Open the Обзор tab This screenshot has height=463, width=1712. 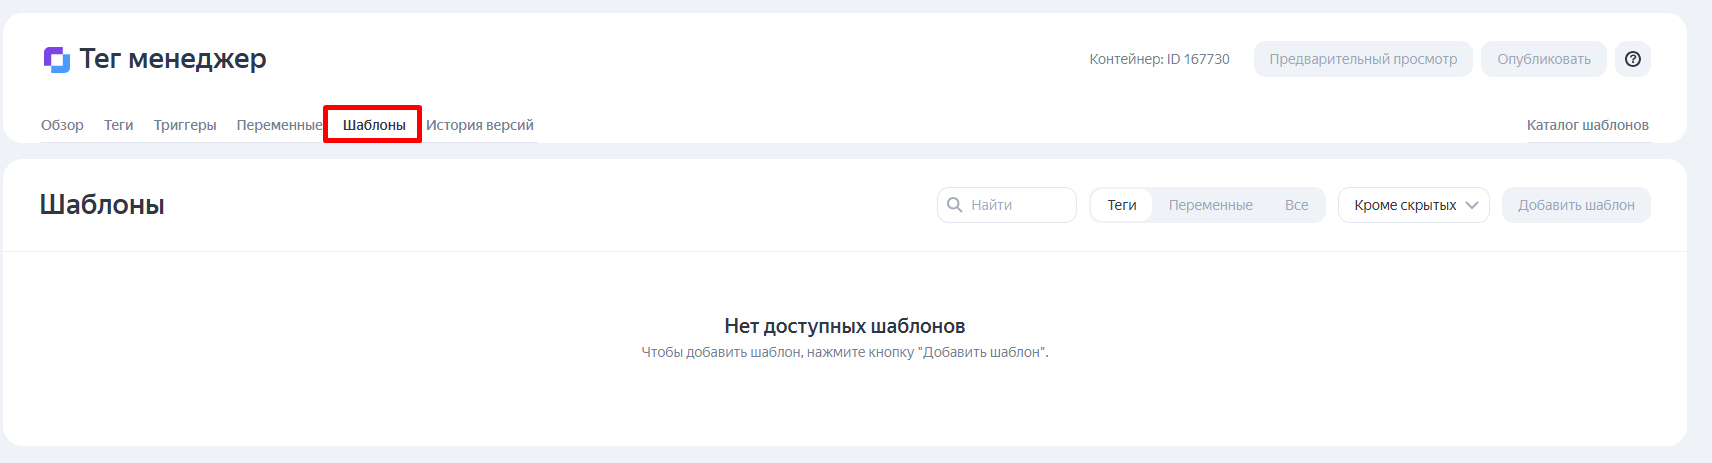(x=62, y=125)
